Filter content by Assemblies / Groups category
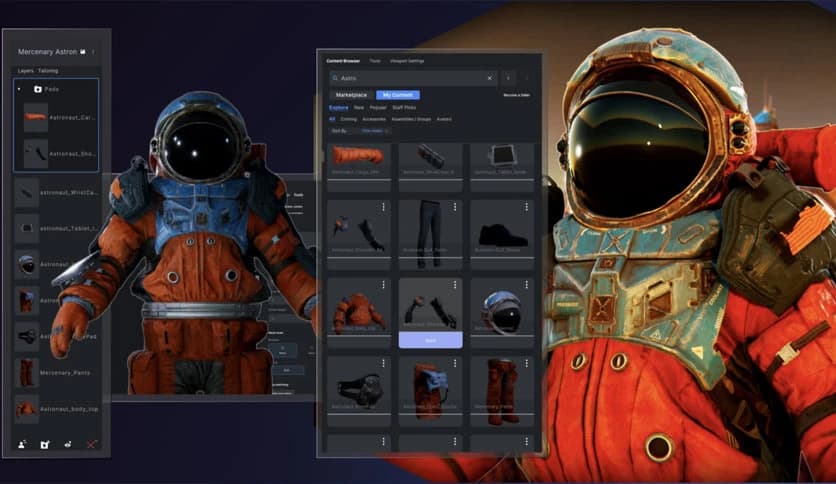This screenshot has height=484, width=836. click(x=411, y=119)
